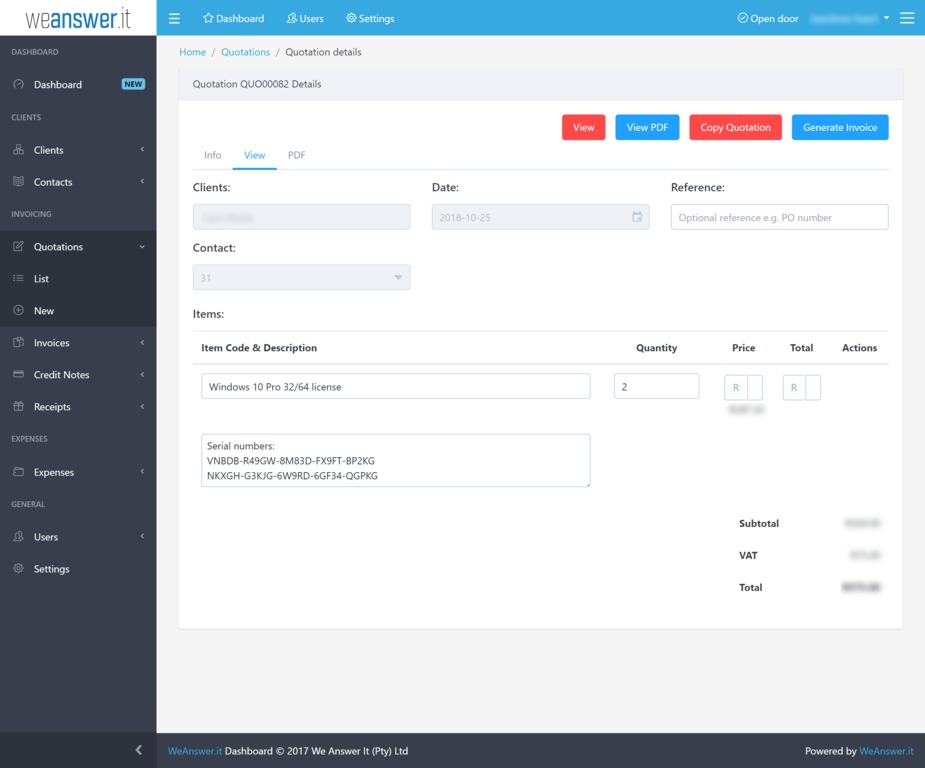Expand the Clients sidebar submenu
Viewport: 925px width, 768px height.
tap(142, 150)
